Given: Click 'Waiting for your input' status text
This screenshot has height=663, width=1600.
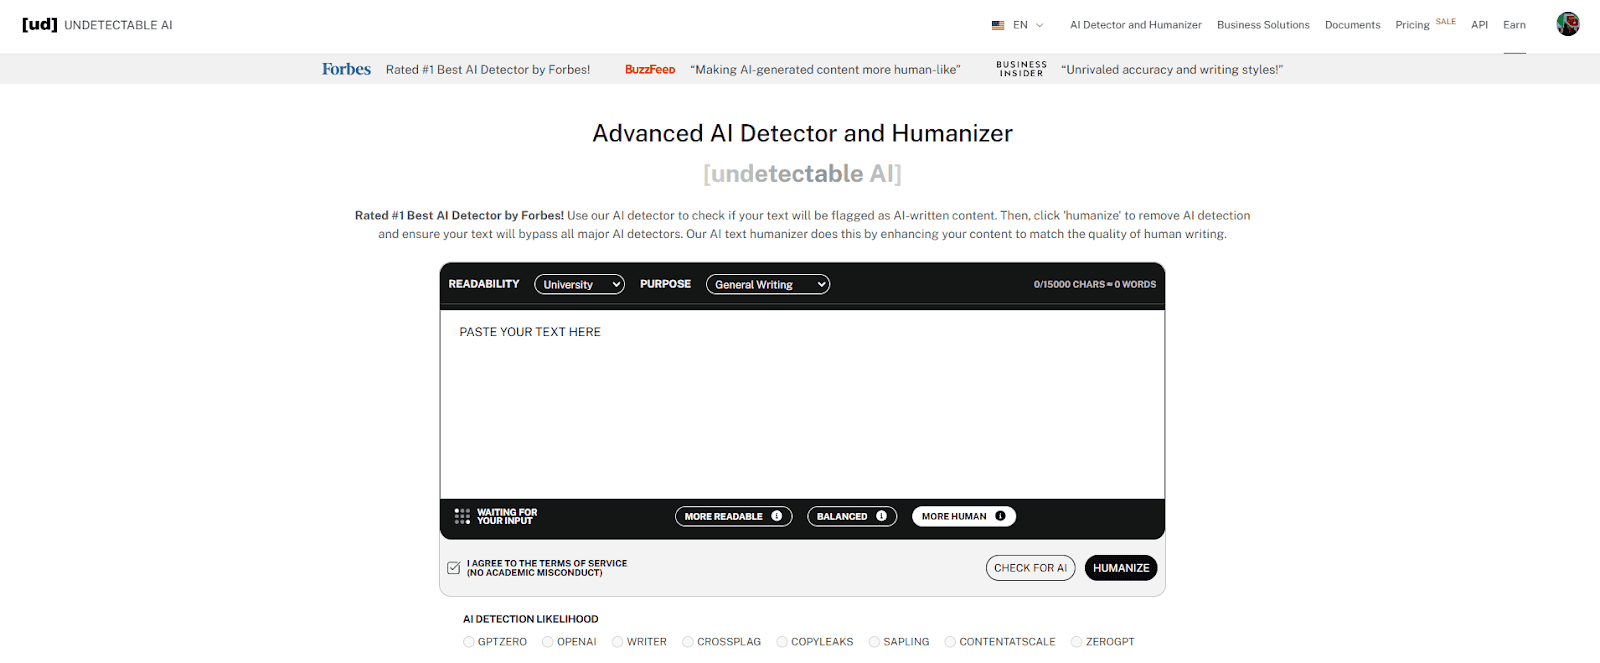Looking at the screenshot, I should pos(507,516).
